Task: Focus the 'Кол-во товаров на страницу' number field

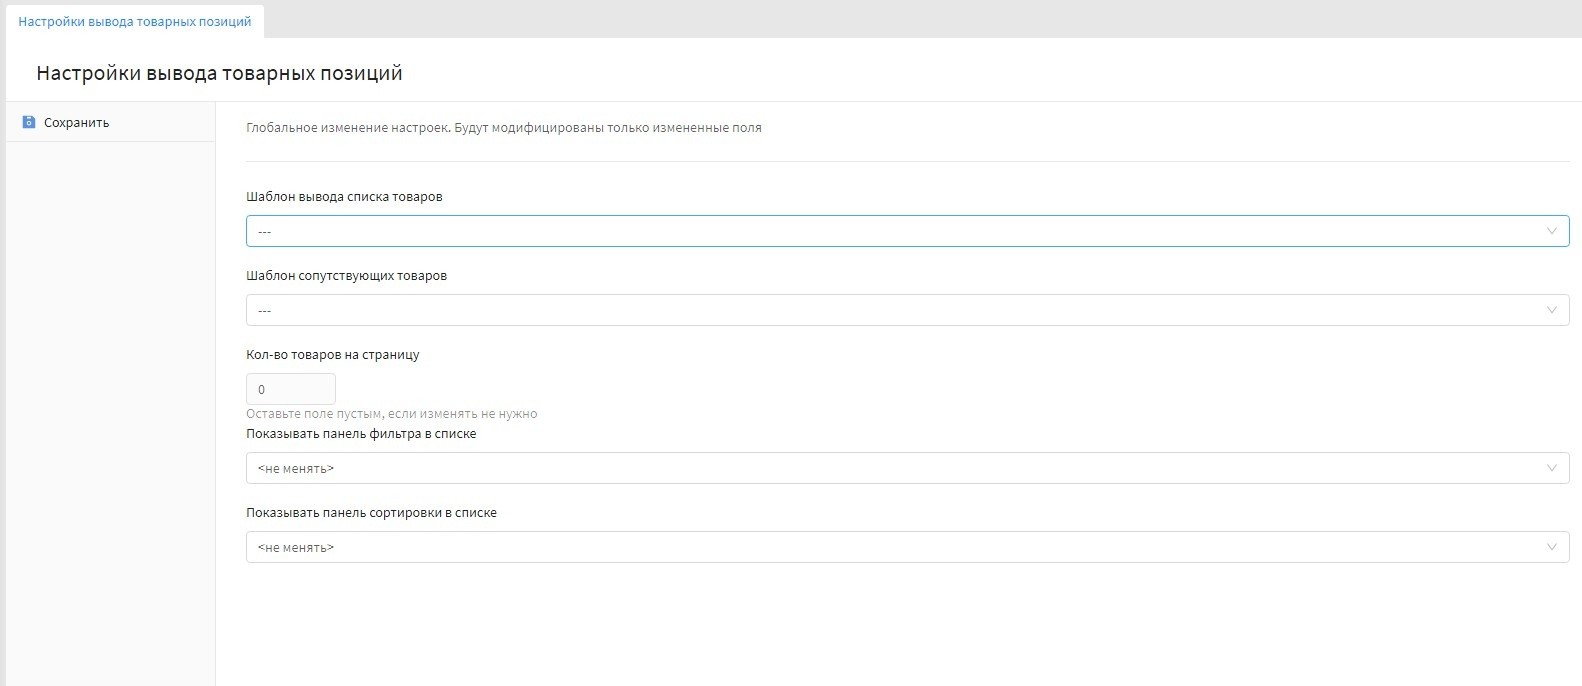Action: point(290,389)
